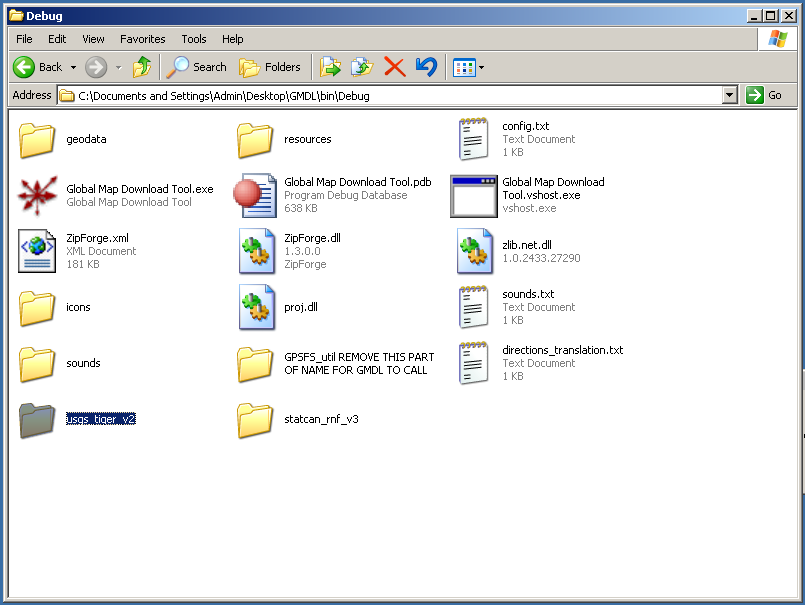Click the sounds.txt file name
The image size is (805, 605).
pyautogui.click(x=528, y=294)
